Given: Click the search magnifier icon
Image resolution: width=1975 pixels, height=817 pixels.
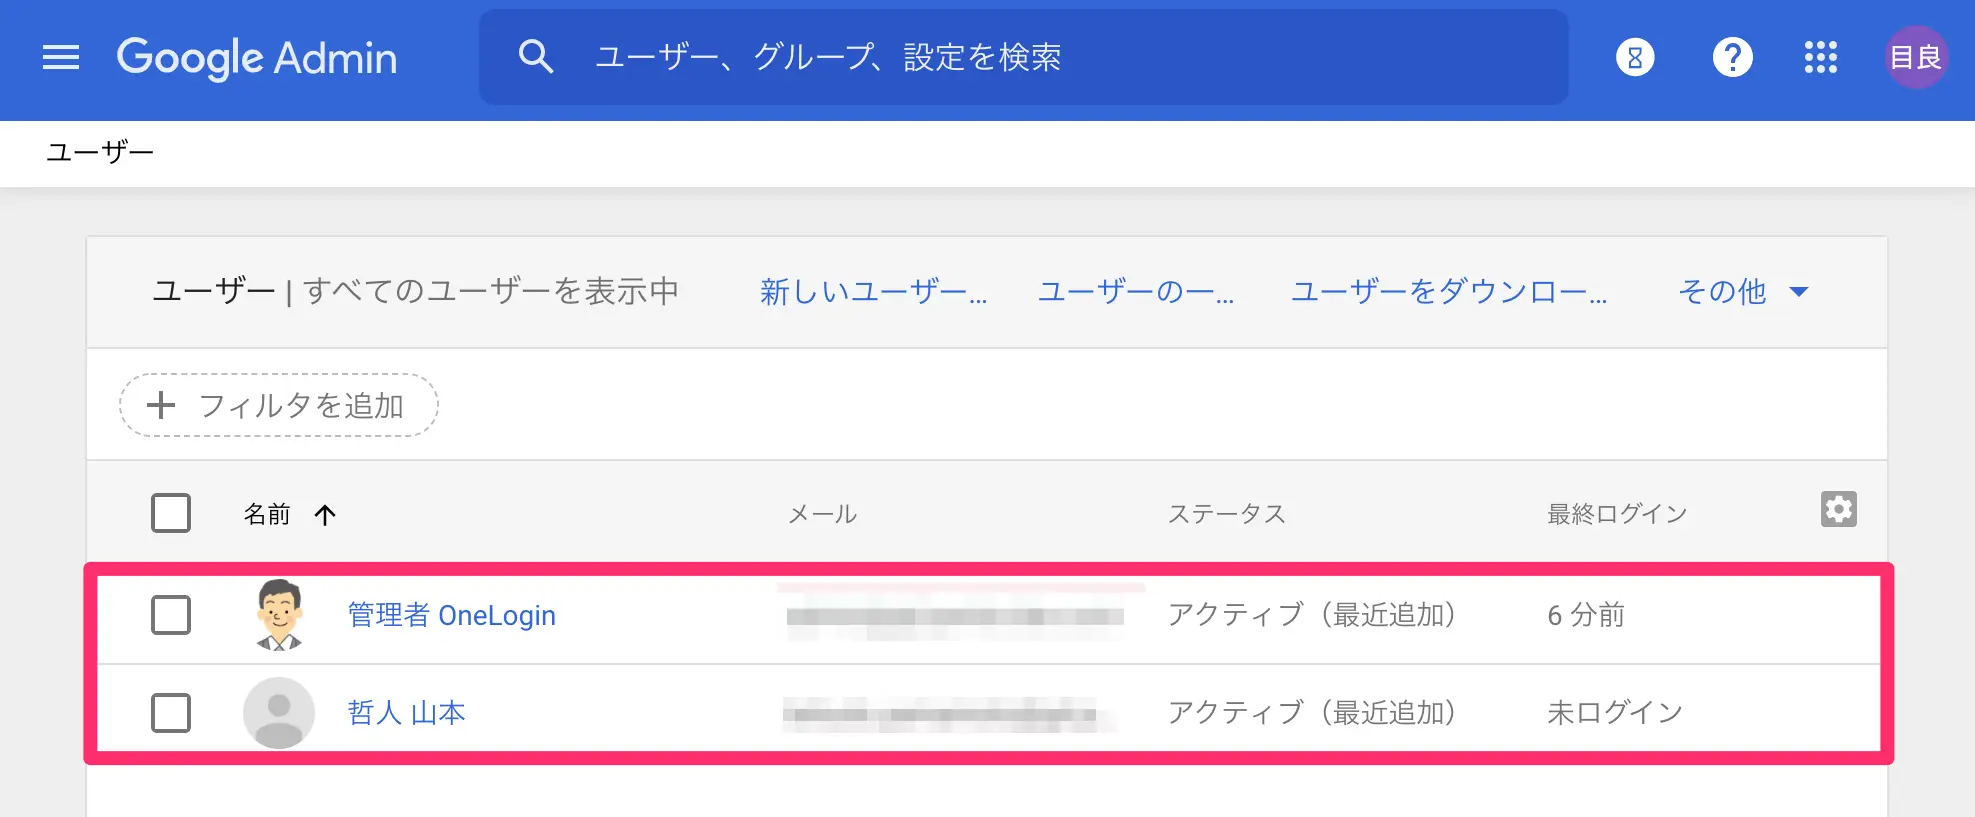Looking at the screenshot, I should coord(536,57).
